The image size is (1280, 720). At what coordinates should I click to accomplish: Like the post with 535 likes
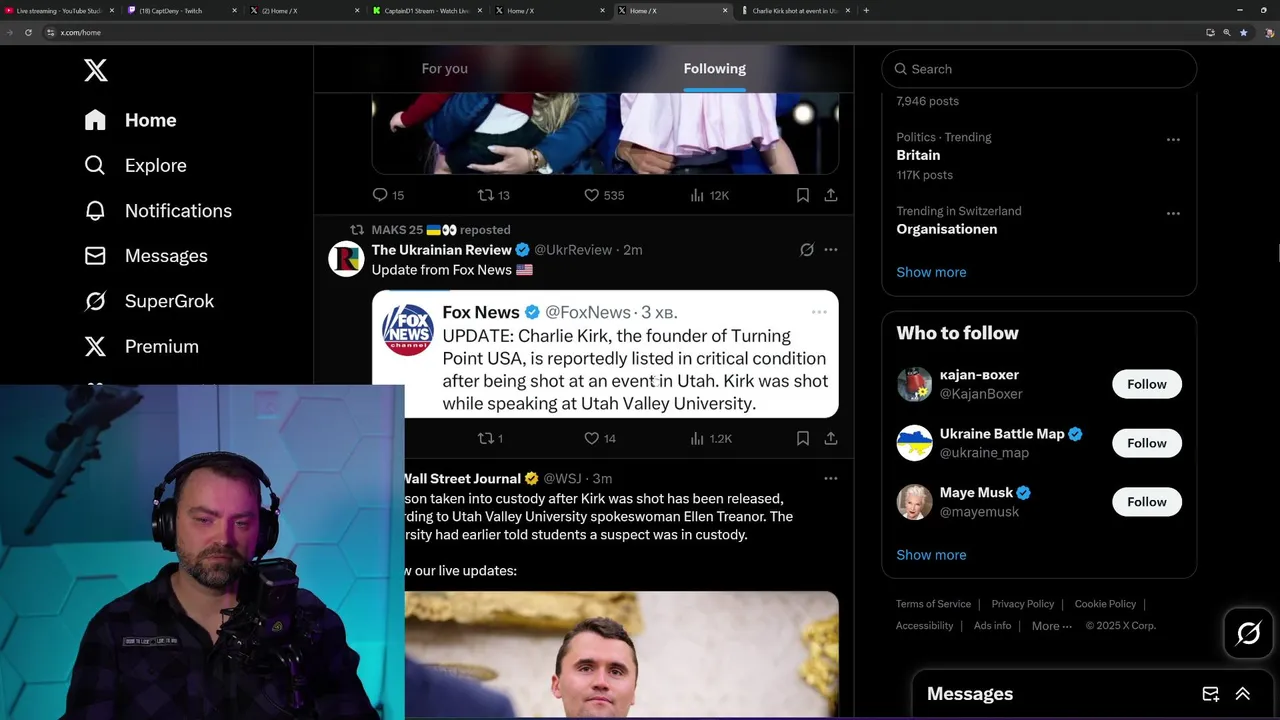pos(604,195)
